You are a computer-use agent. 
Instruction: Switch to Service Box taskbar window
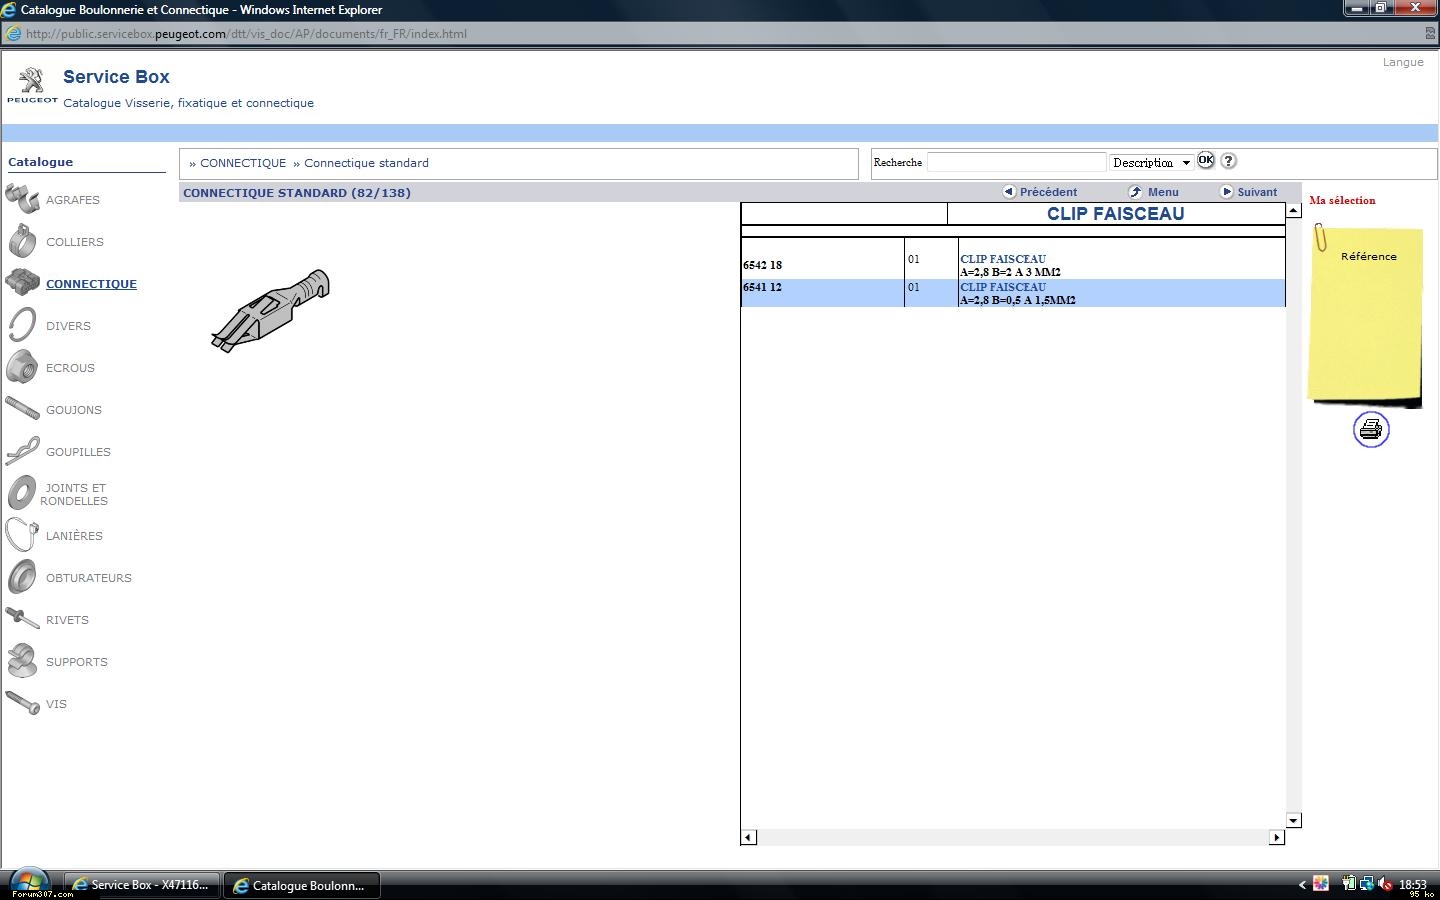click(141, 885)
